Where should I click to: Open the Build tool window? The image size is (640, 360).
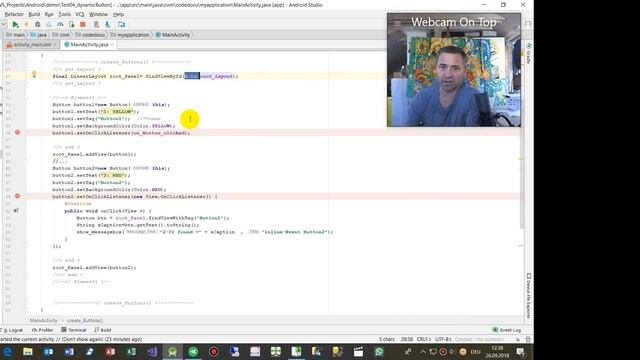click(x=103, y=330)
